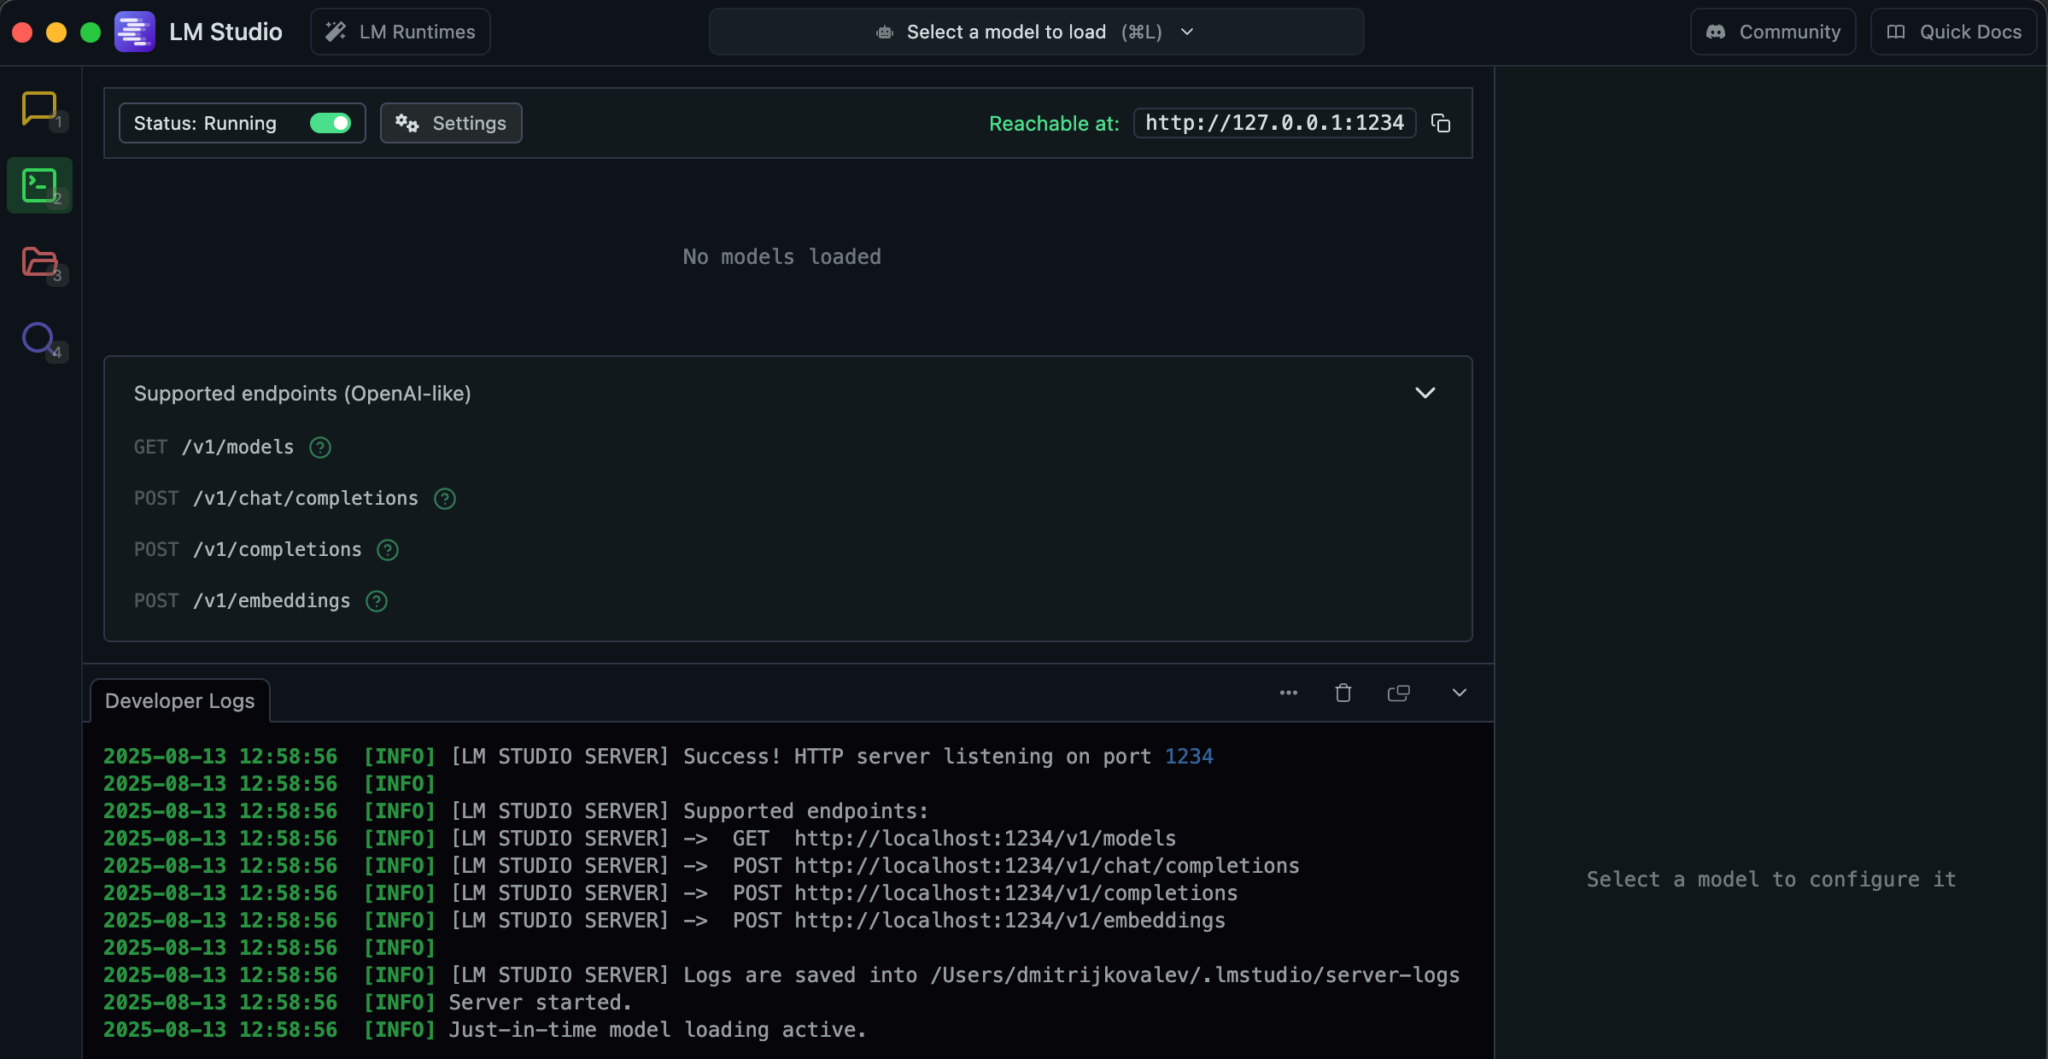The width and height of the screenshot is (2048, 1059).
Task: Clear developer logs with trash icon
Action: [x=1343, y=693]
